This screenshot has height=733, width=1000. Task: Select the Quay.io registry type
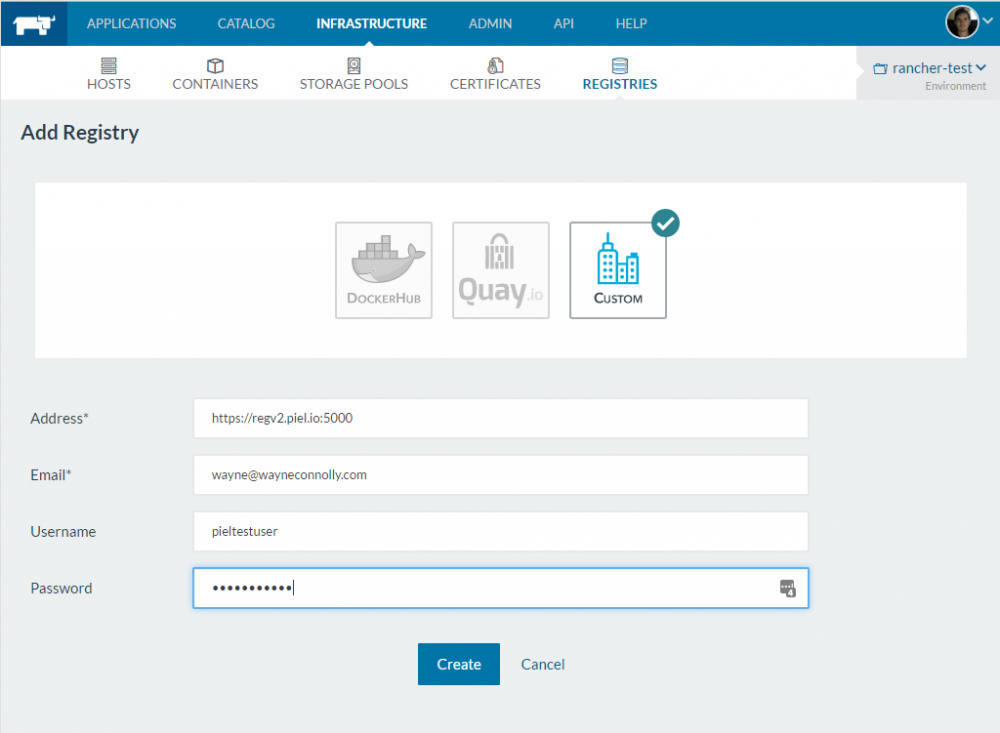pos(500,270)
